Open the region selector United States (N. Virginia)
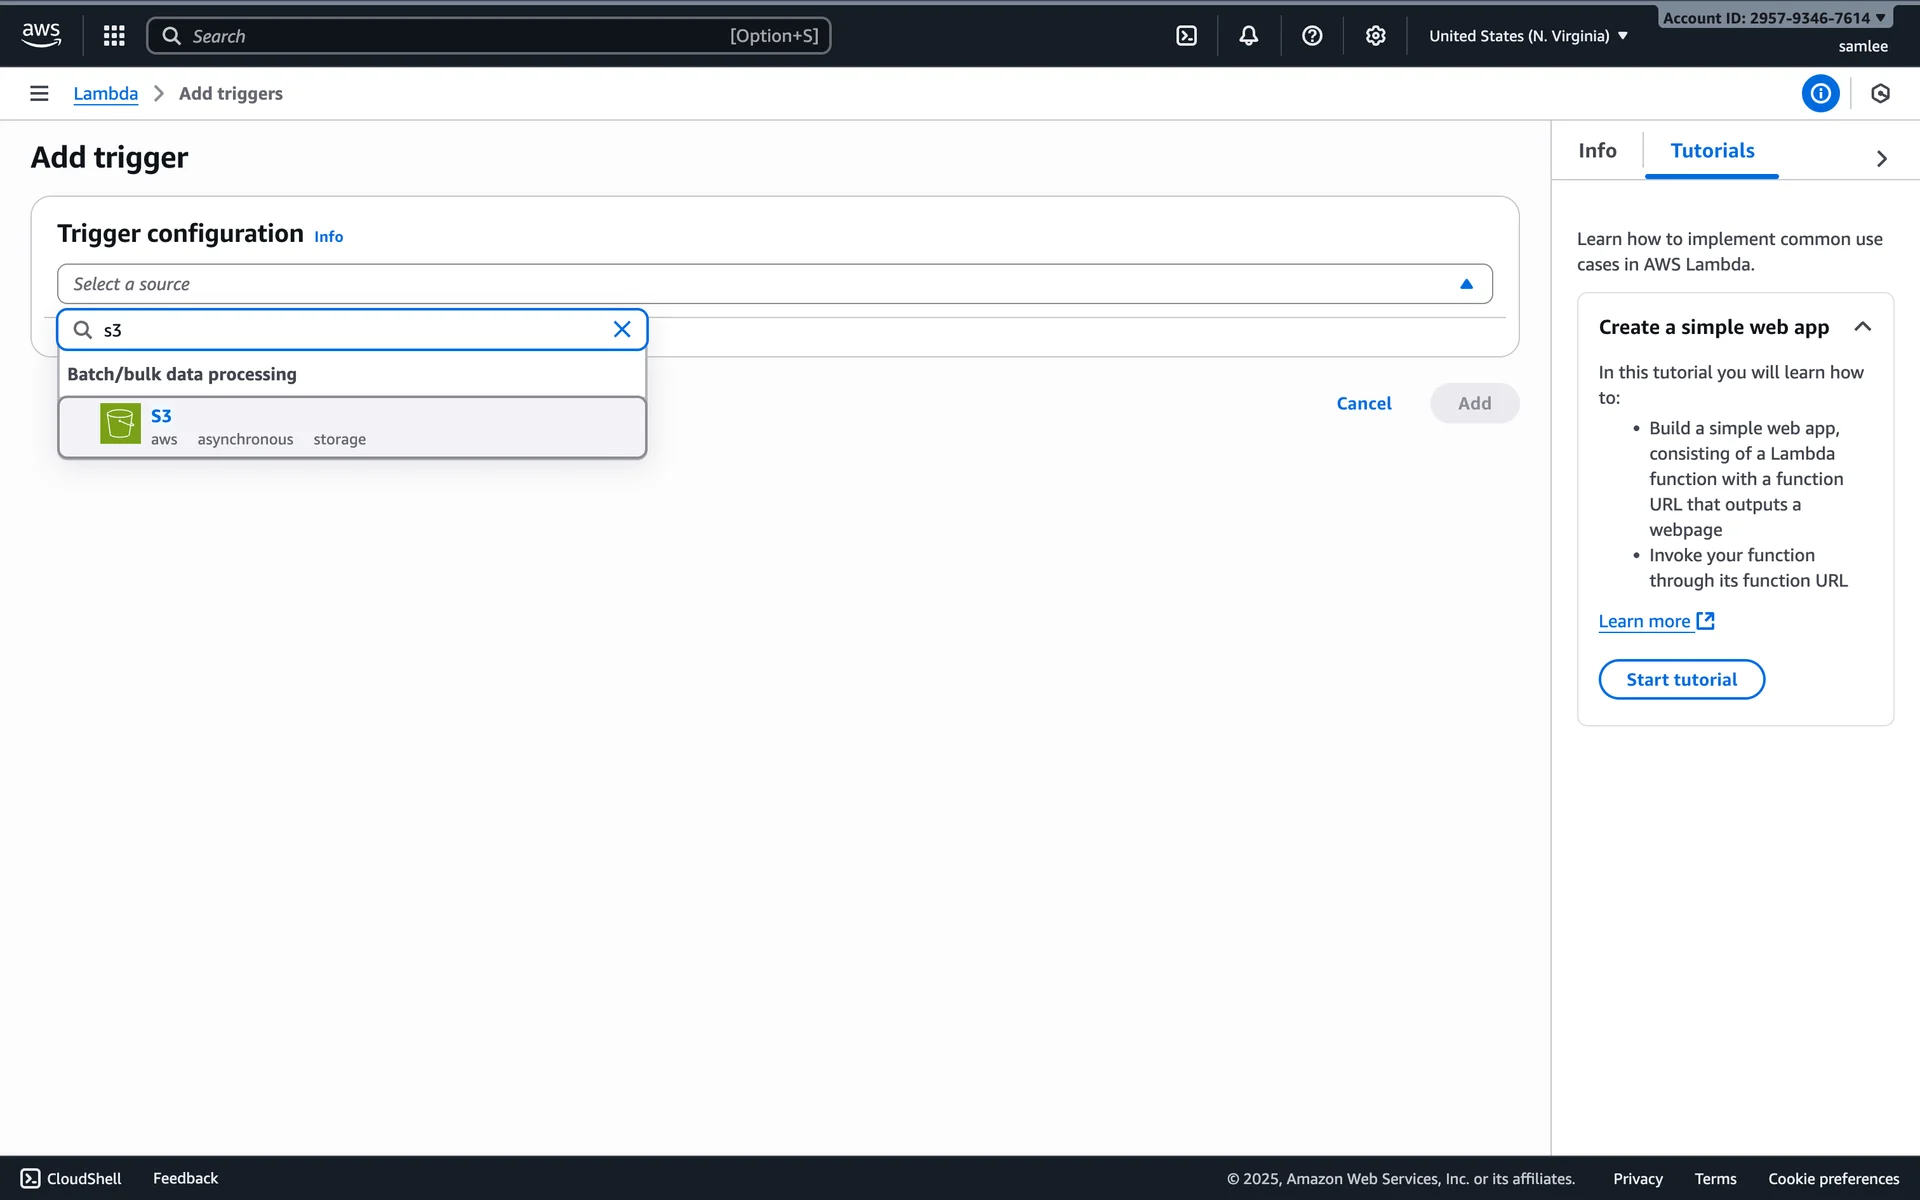This screenshot has width=1920, height=1200. point(1528,36)
